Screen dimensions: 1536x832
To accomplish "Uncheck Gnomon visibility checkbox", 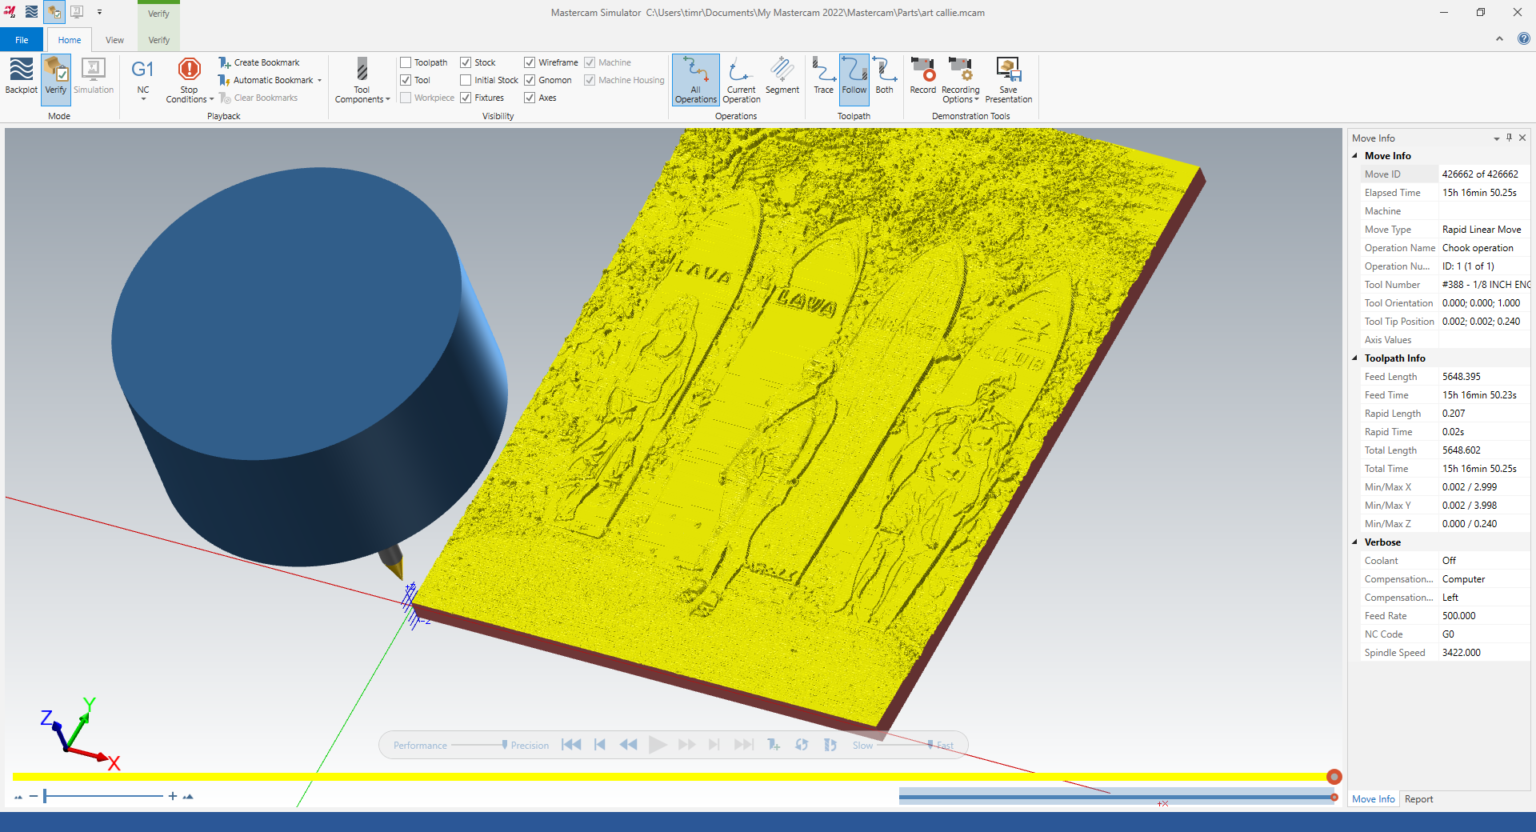I will click(x=530, y=80).
